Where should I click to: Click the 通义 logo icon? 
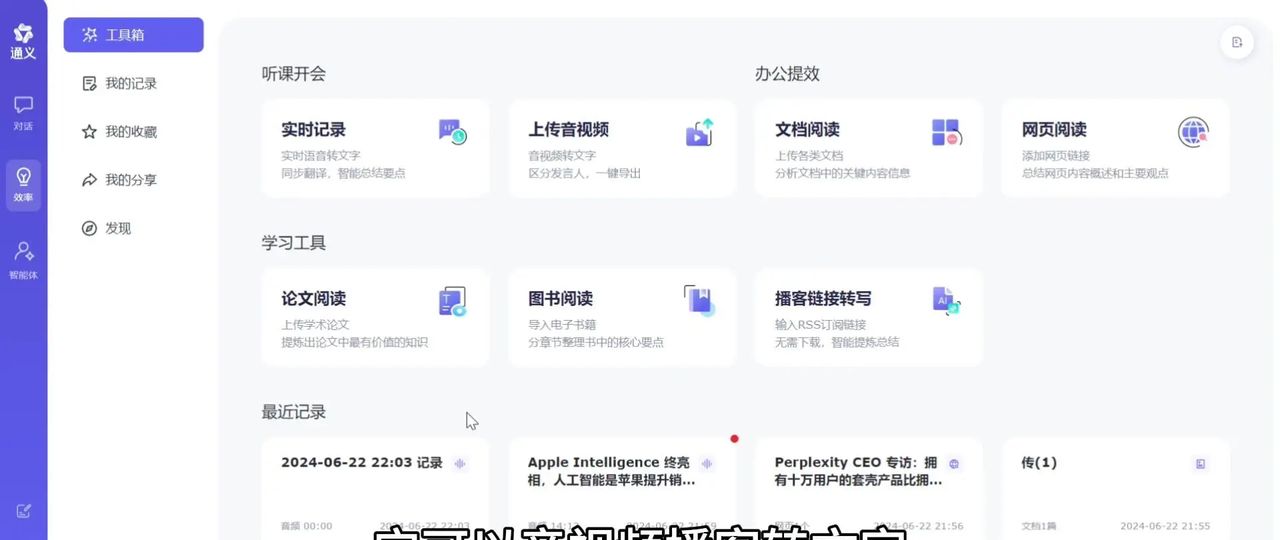coord(23,34)
